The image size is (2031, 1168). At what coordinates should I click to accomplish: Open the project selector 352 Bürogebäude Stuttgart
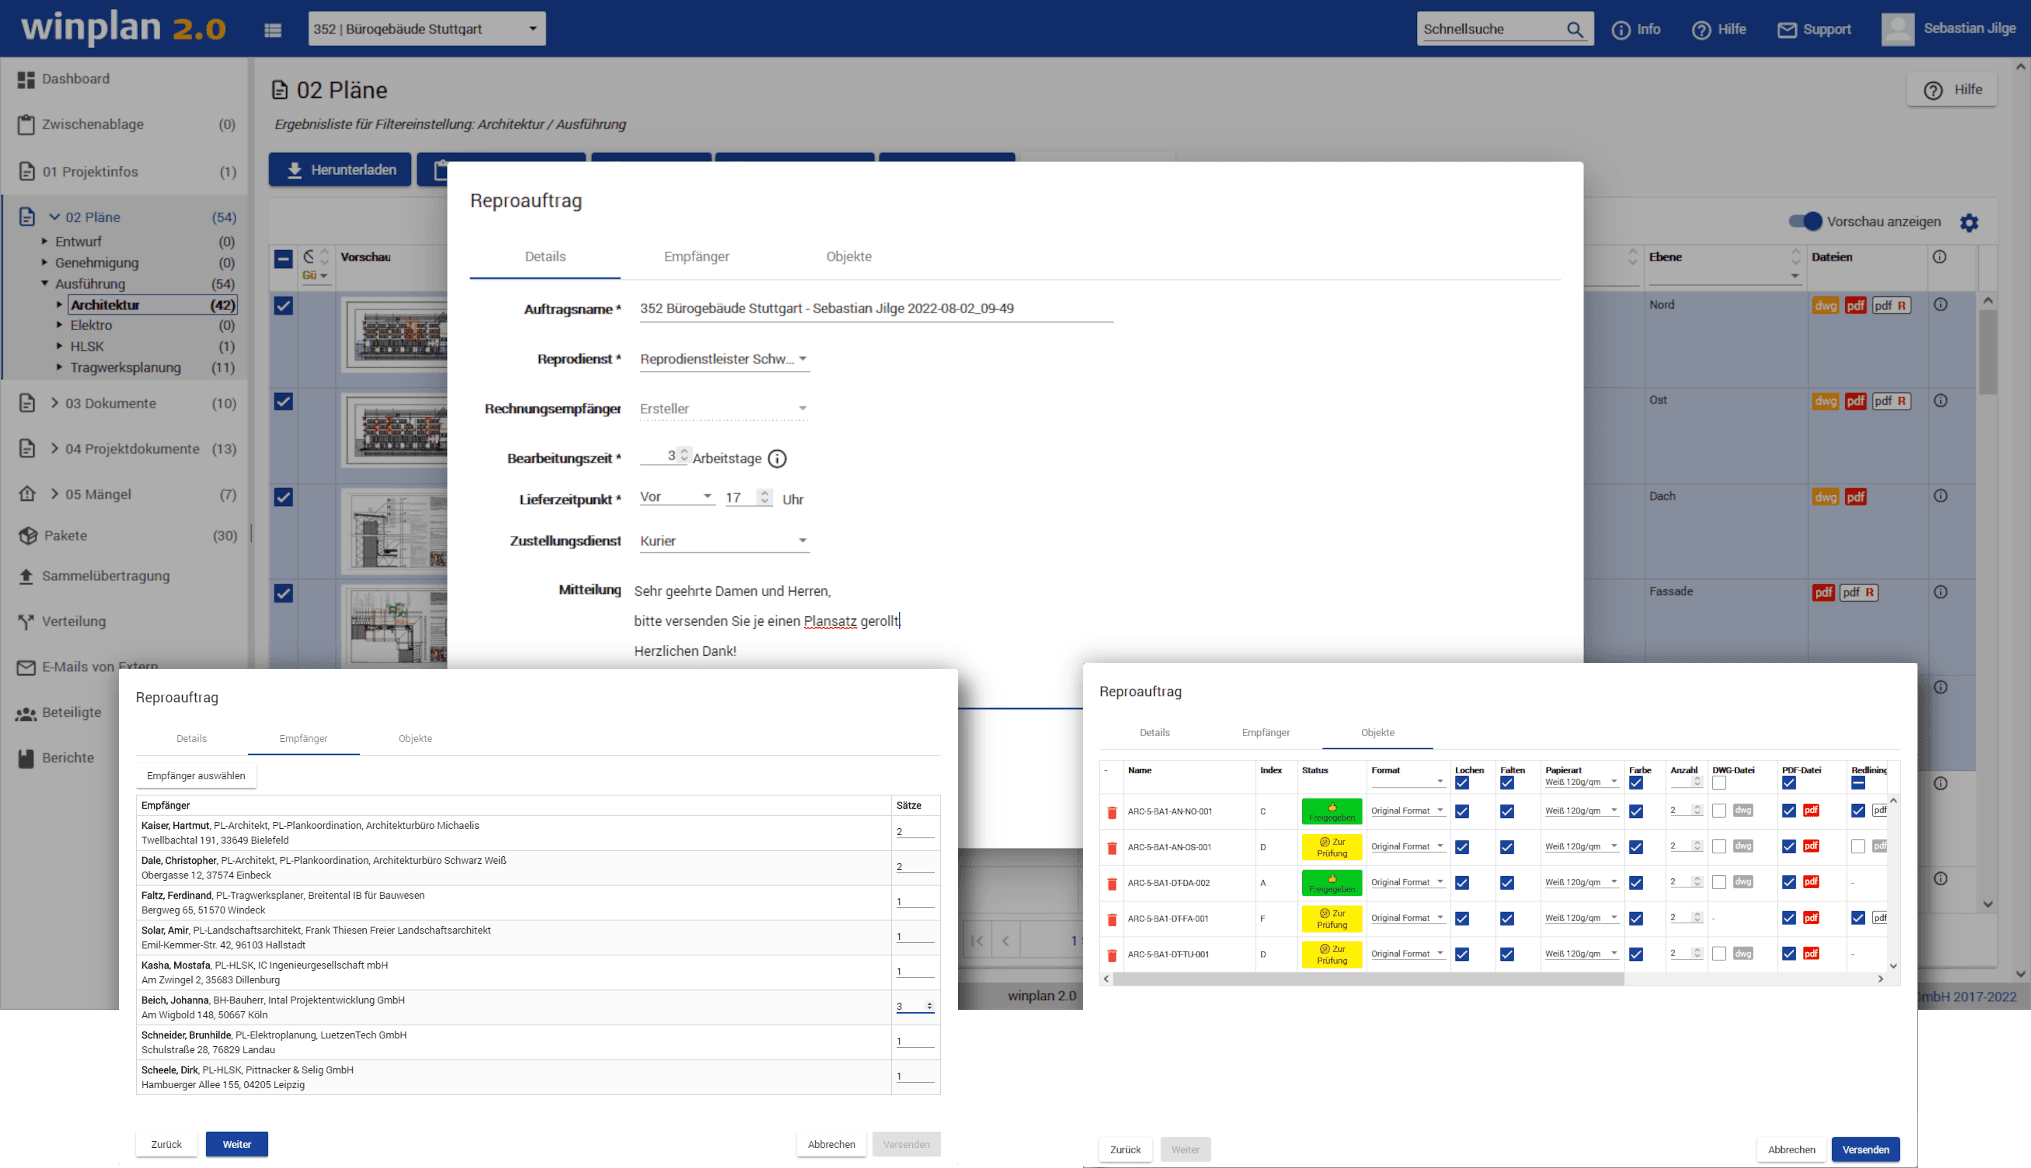(427, 29)
